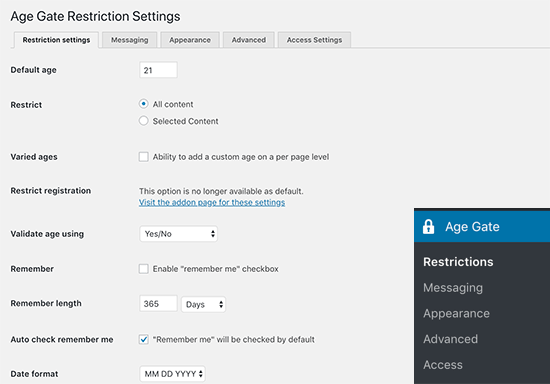Select the Restriction settings tab
The height and width of the screenshot is (384, 550).
pos(56,40)
